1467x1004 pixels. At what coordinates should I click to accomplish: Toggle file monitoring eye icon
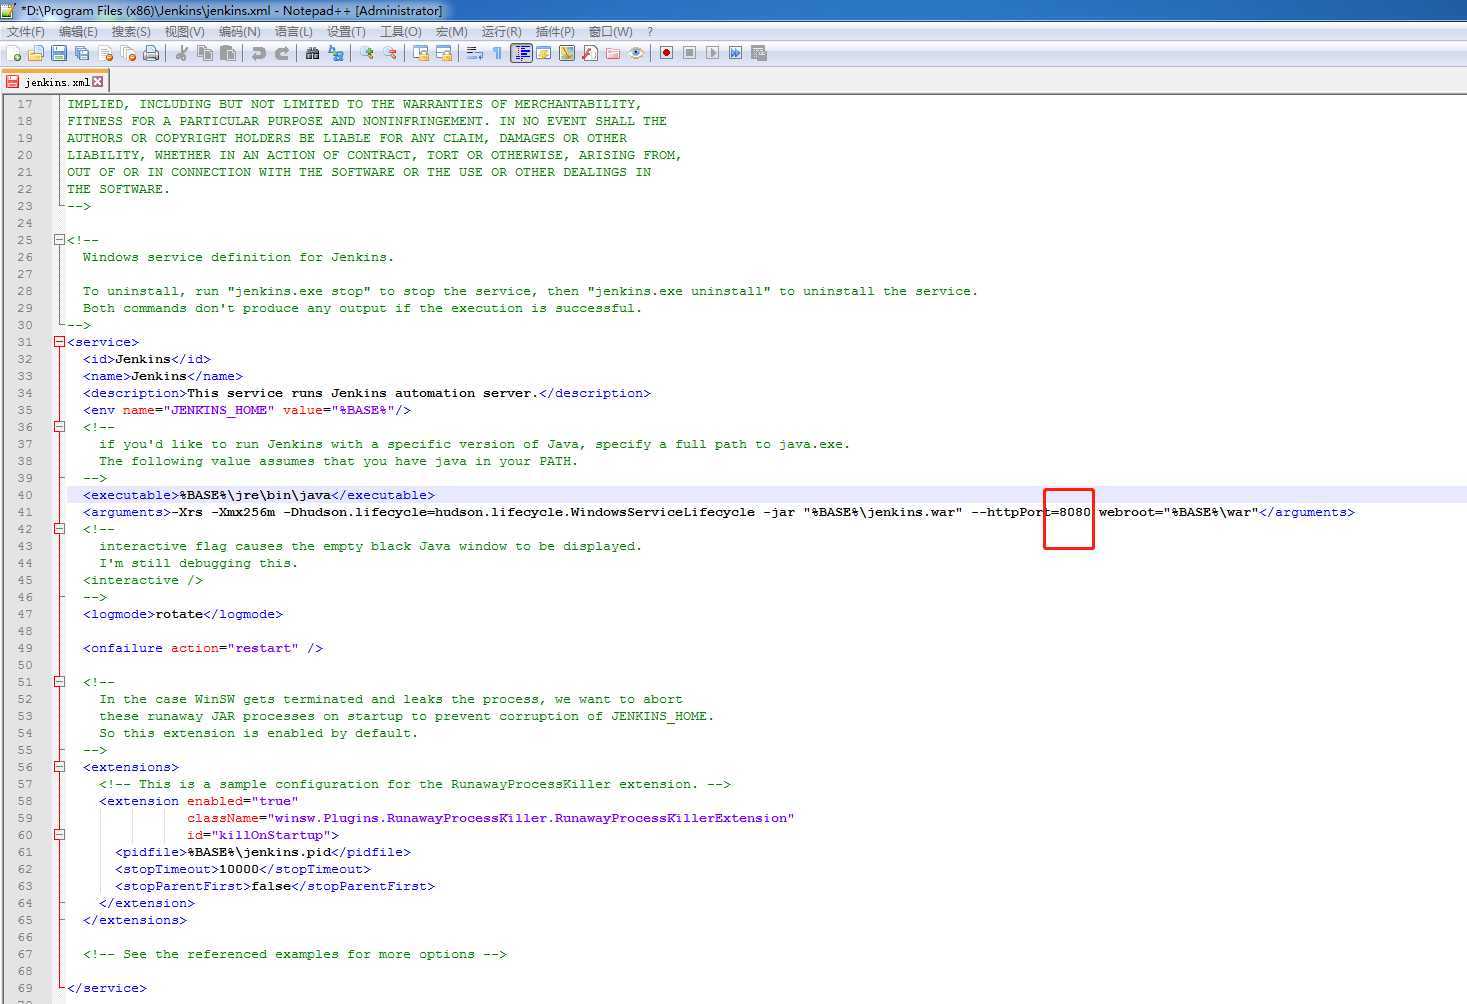[636, 53]
